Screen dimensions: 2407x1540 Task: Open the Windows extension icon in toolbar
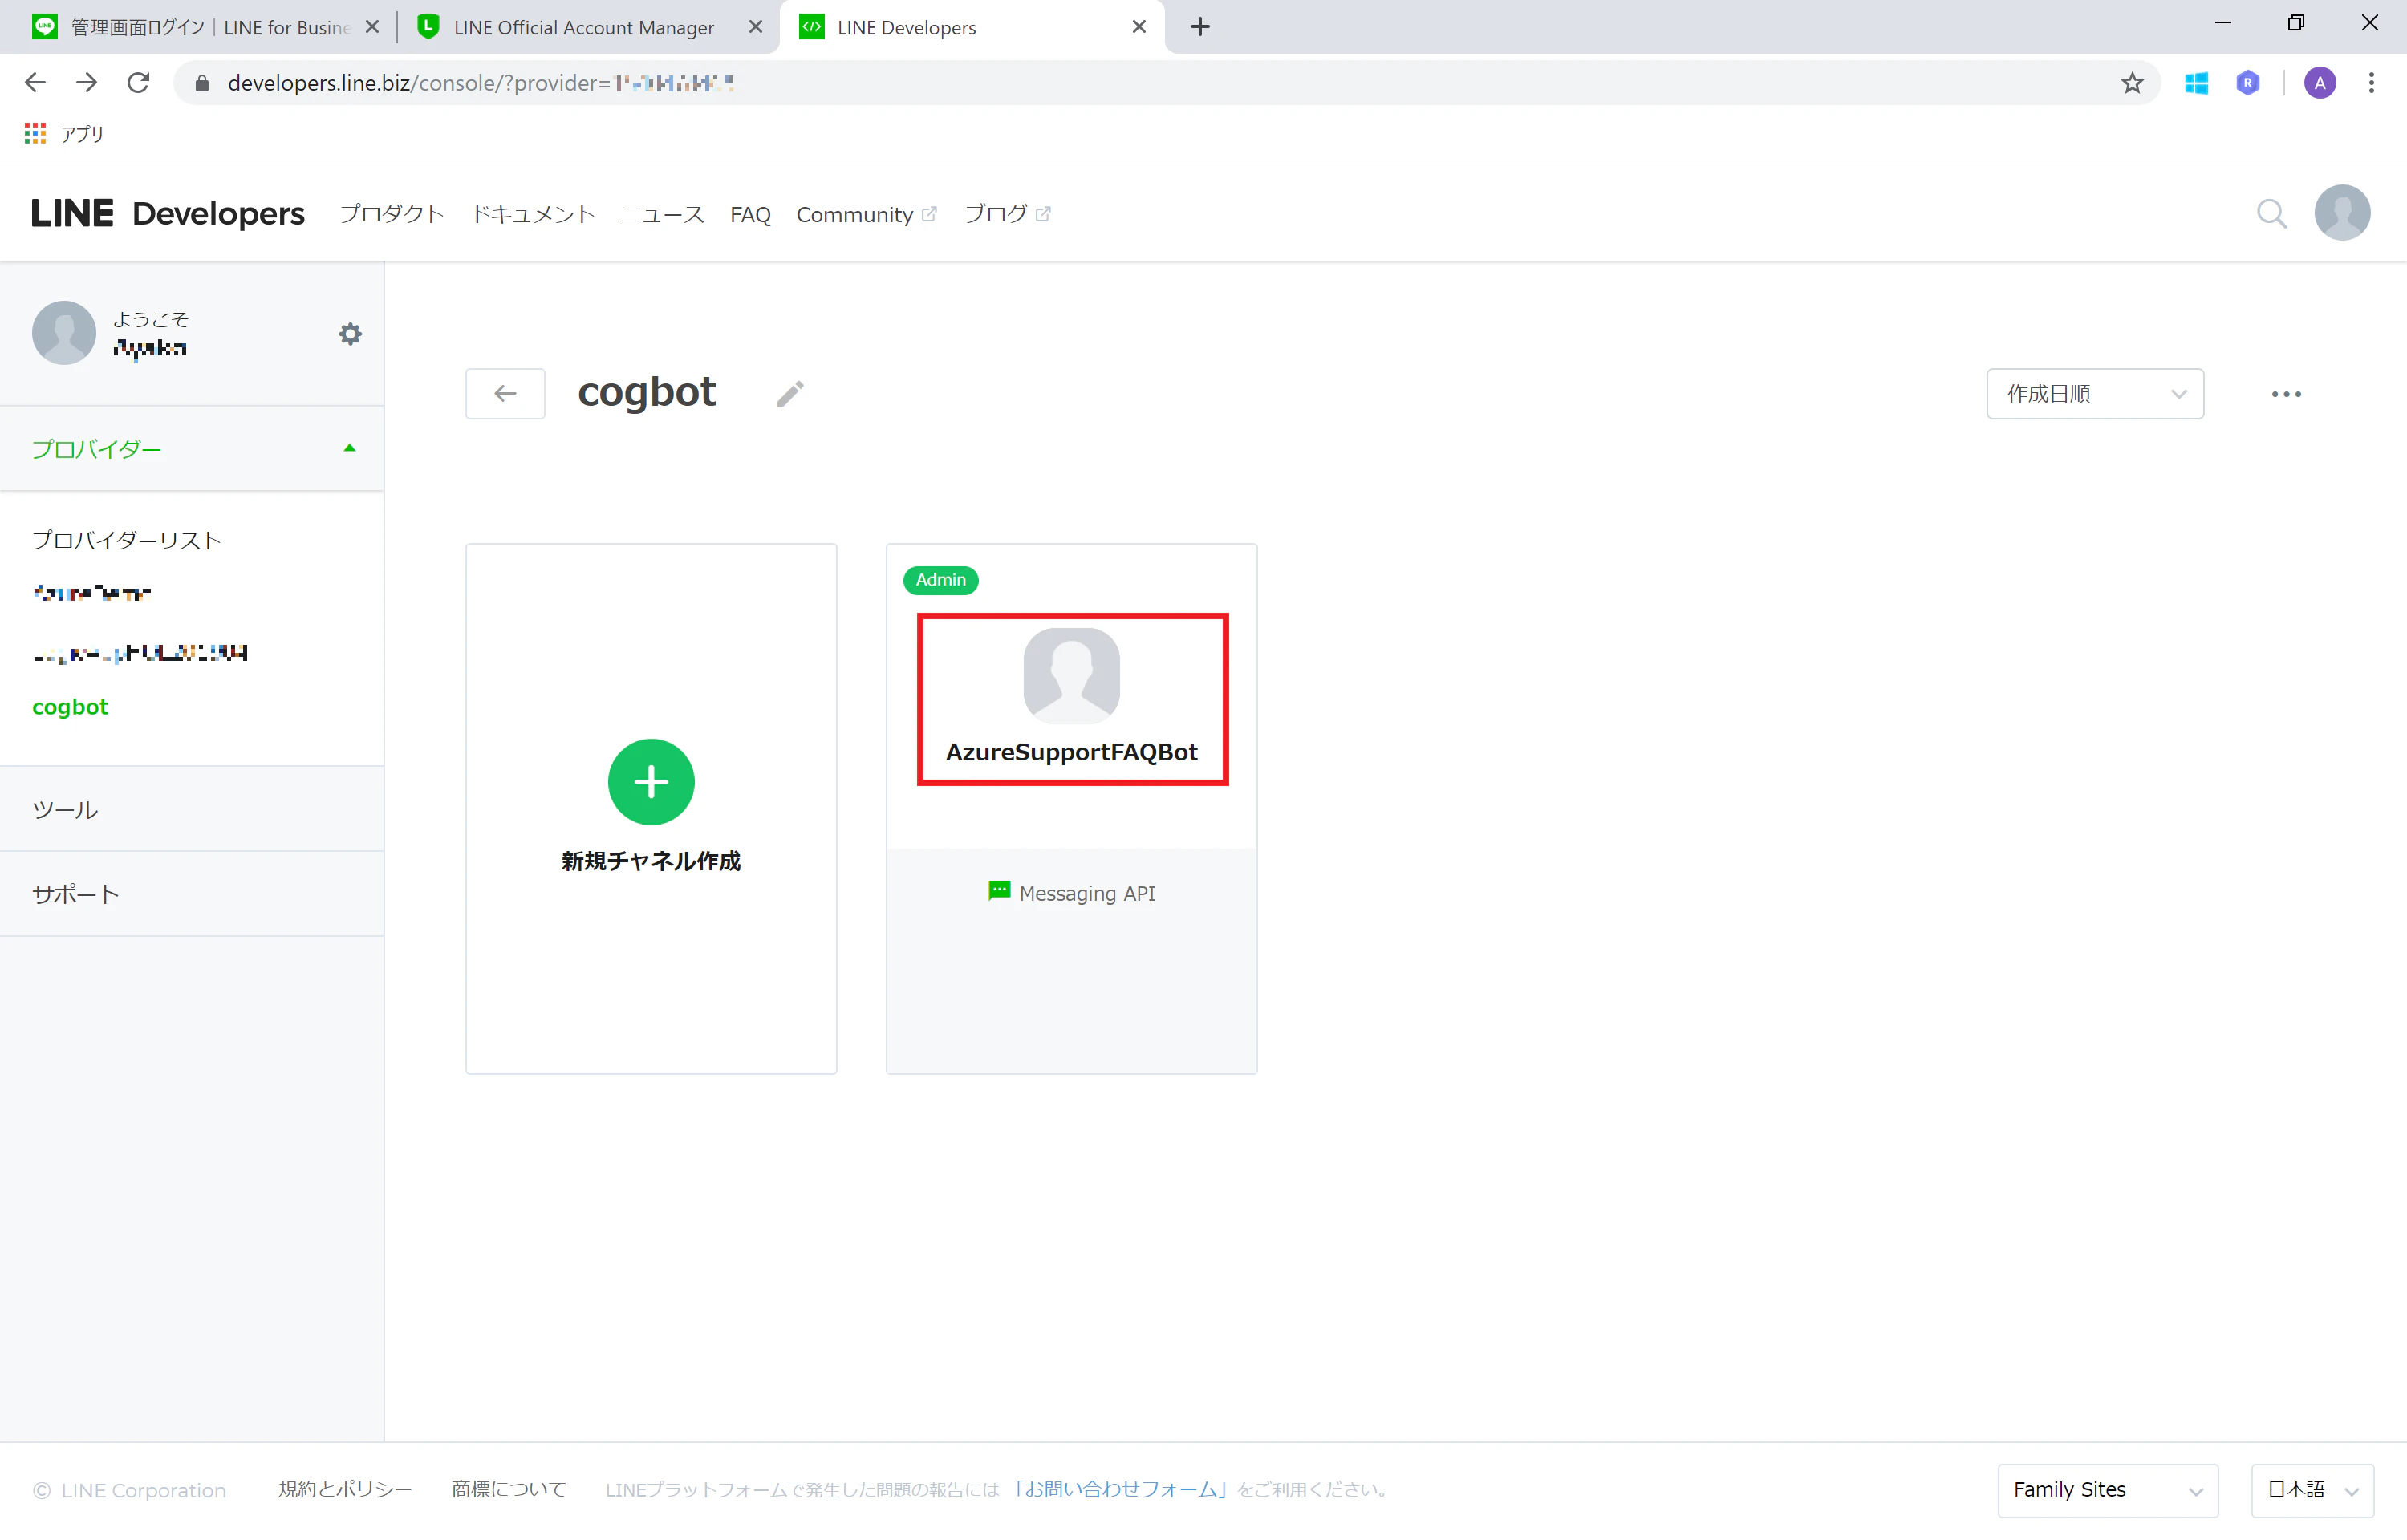click(2197, 83)
